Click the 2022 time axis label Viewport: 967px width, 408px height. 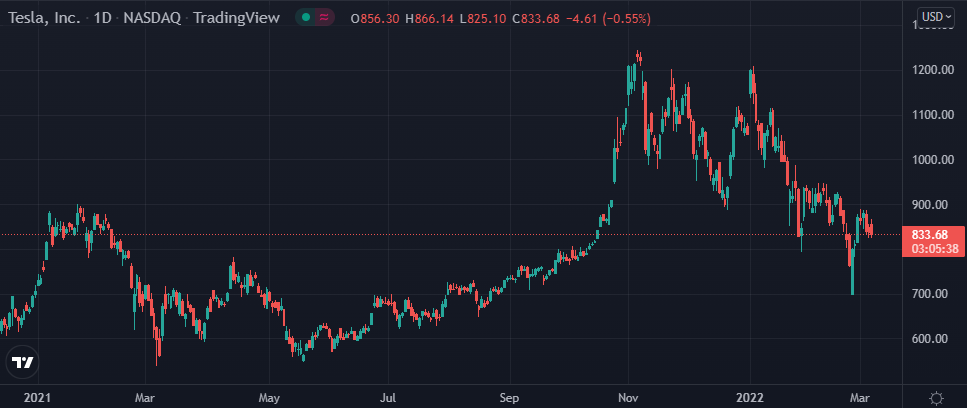pos(751,398)
